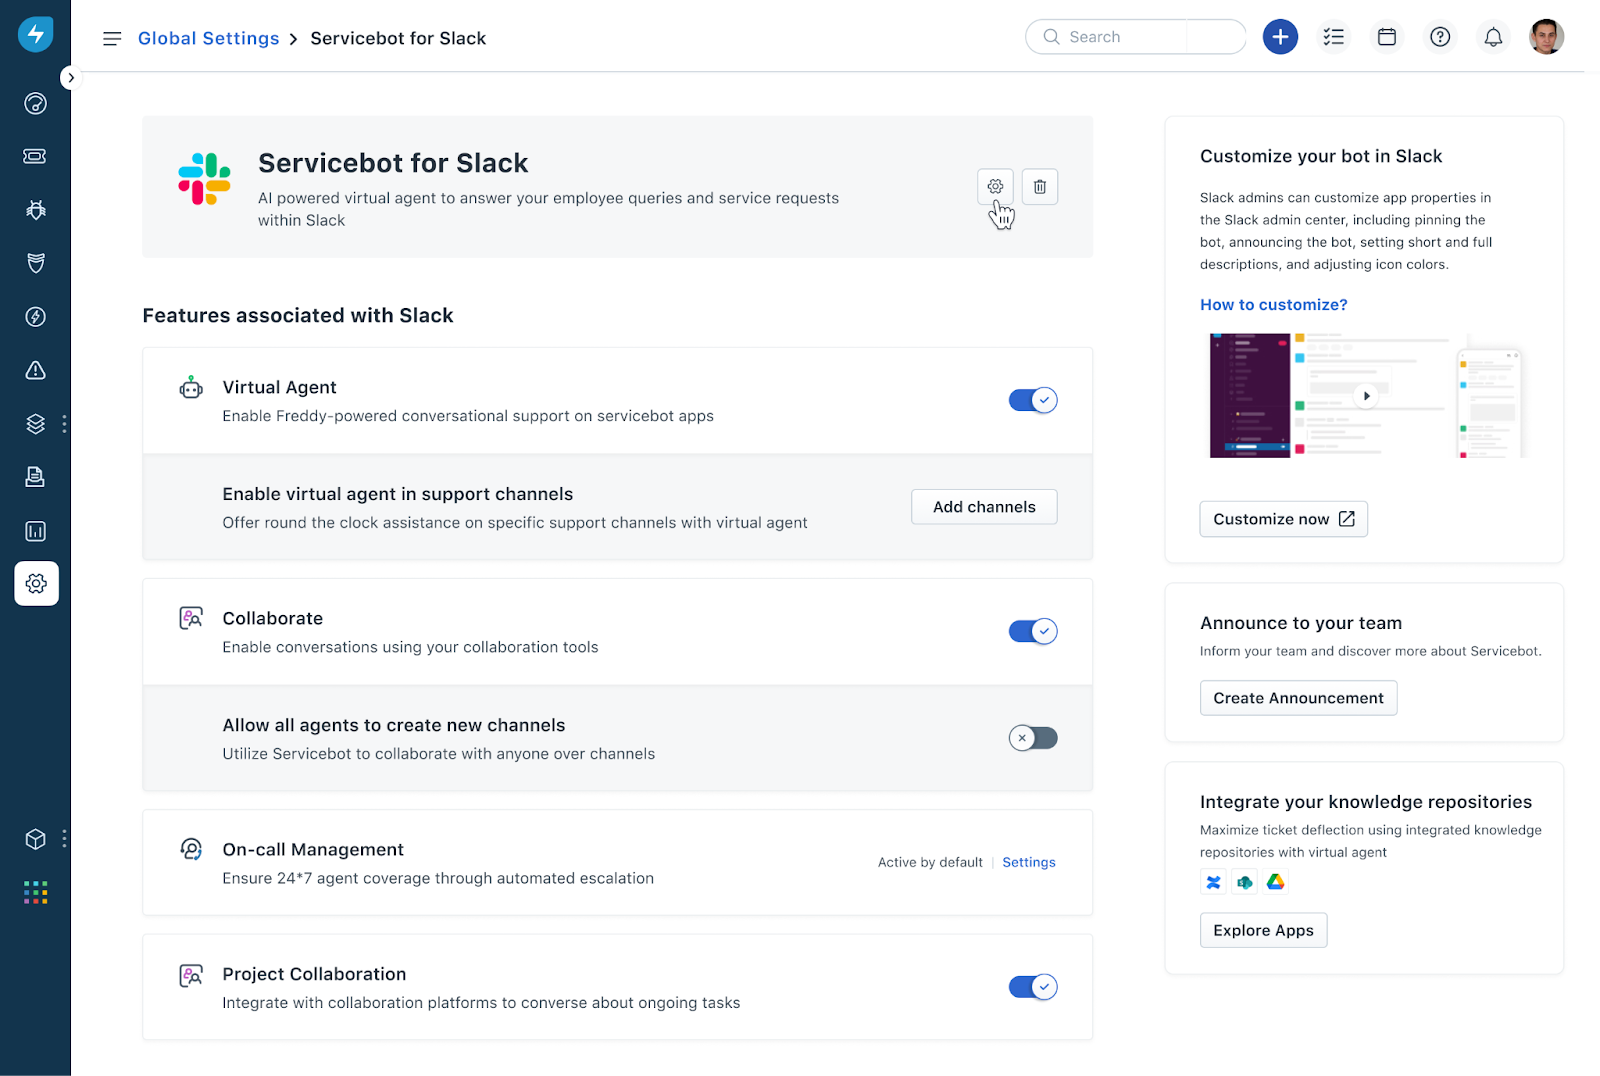Click the Virtual Agent robot icon

coord(191,387)
